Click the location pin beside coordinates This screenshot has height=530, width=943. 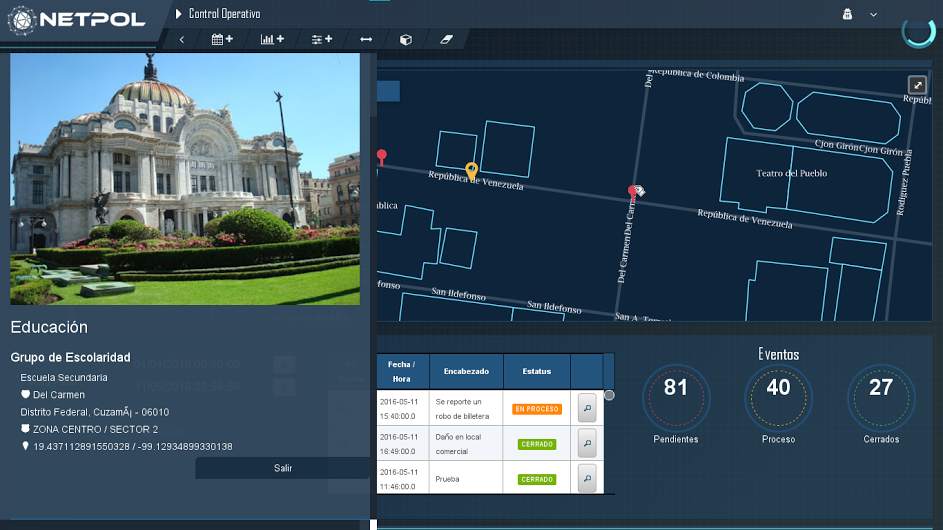pyautogui.click(x=25, y=446)
